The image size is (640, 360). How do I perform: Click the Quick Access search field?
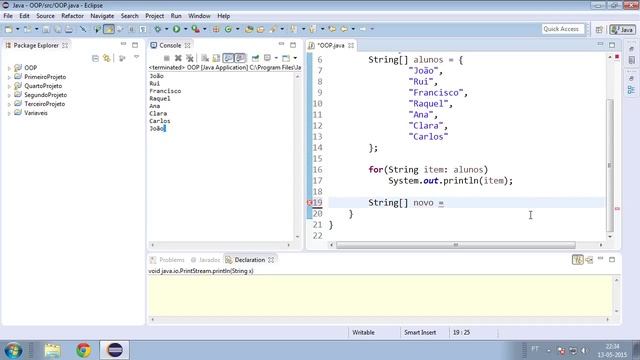pyautogui.click(x=562, y=29)
